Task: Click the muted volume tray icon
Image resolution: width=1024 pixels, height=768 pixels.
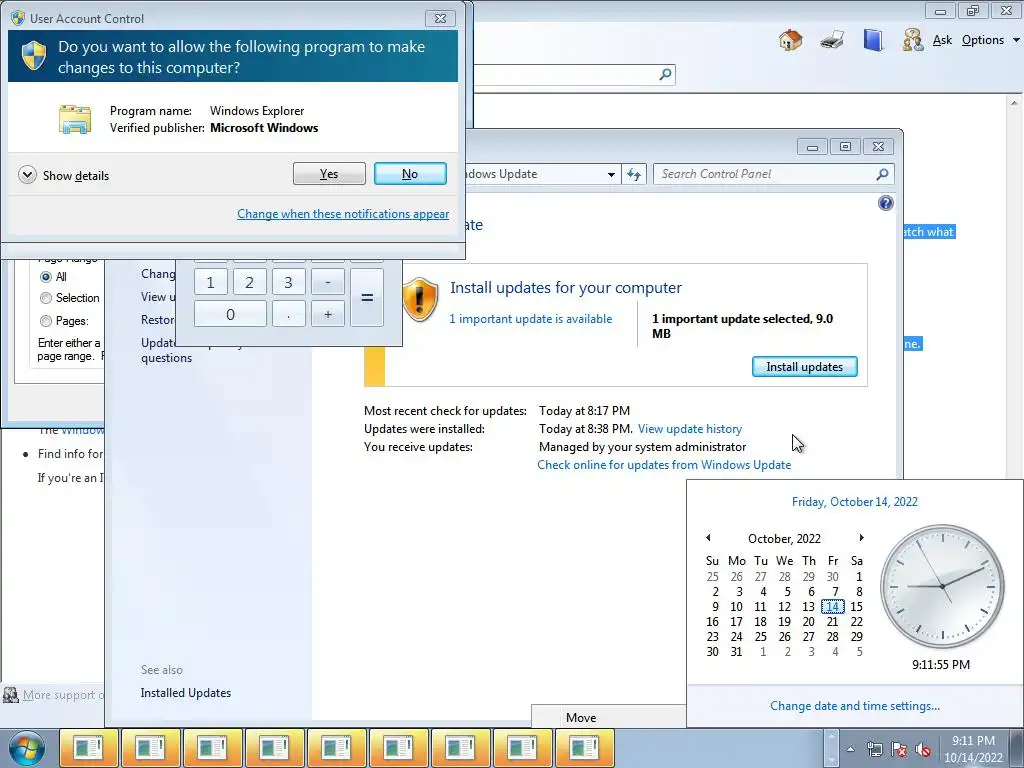Action: click(923, 749)
